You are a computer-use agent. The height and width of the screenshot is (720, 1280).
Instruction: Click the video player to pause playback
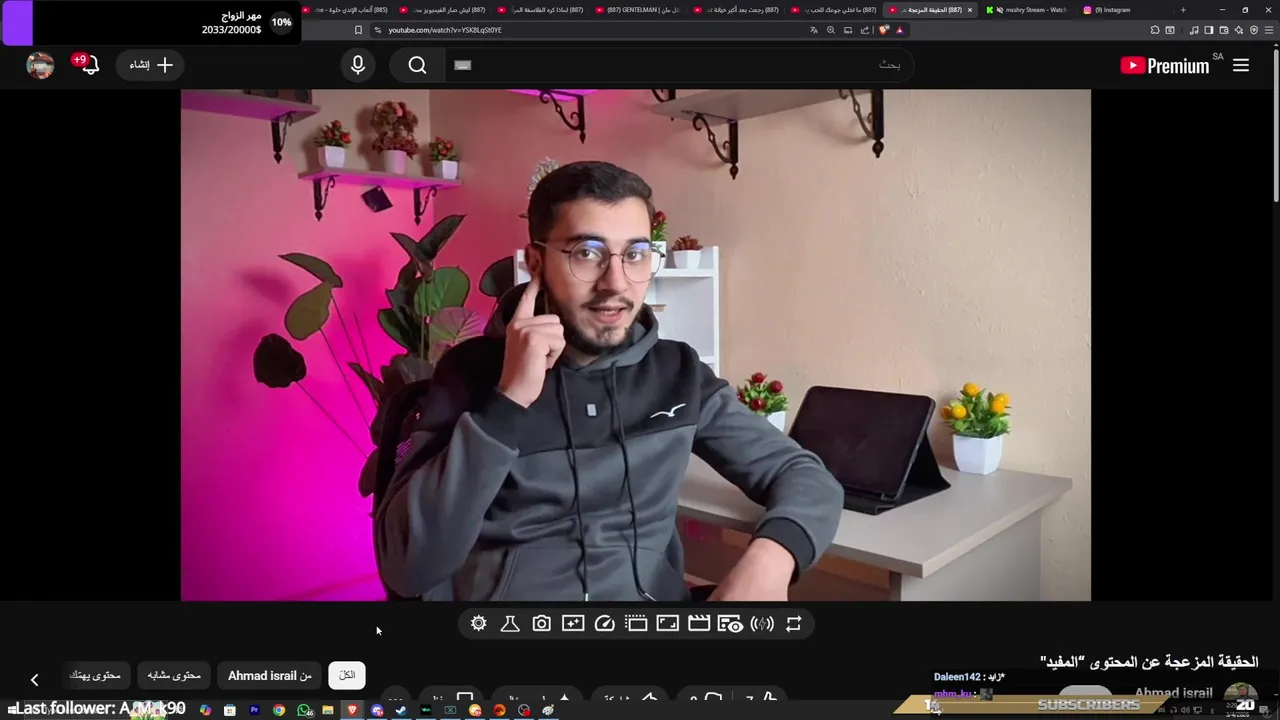(x=636, y=345)
